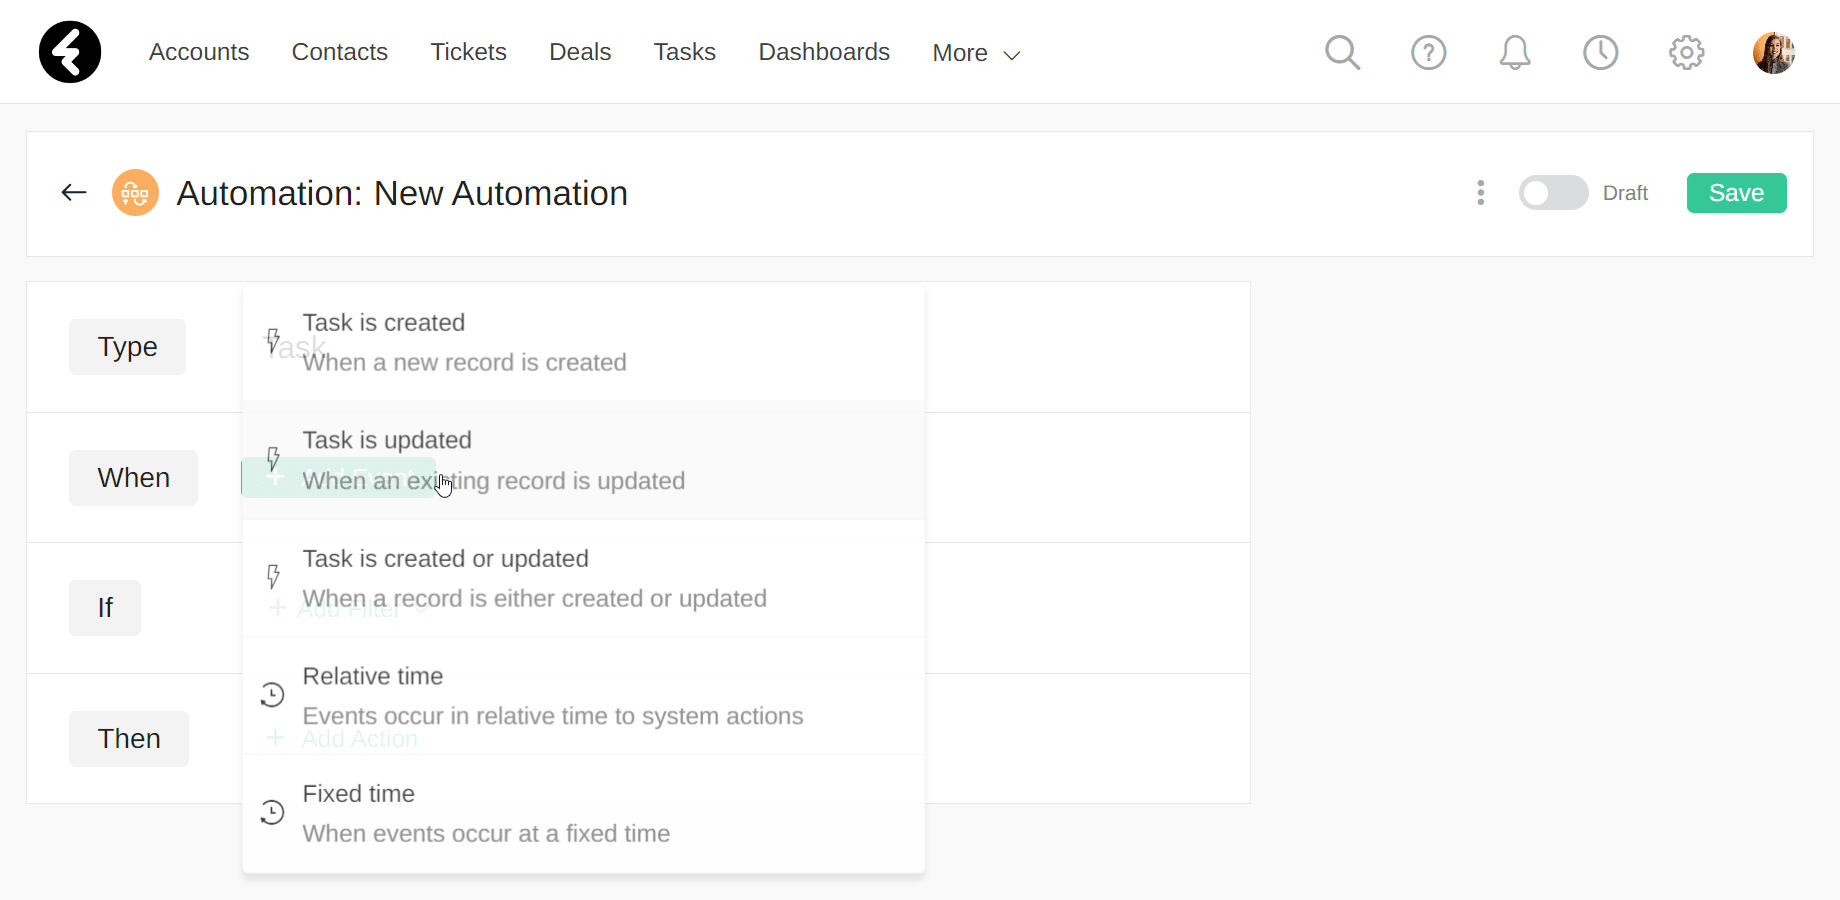This screenshot has height=900, width=1840.
Task: Click lightning icon beside 'Task is created or updated'
Action: tap(272, 577)
